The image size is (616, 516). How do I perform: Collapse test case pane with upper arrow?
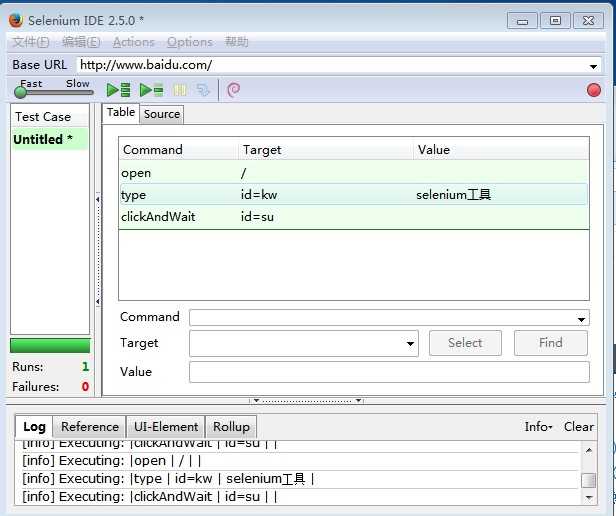point(97,200)
